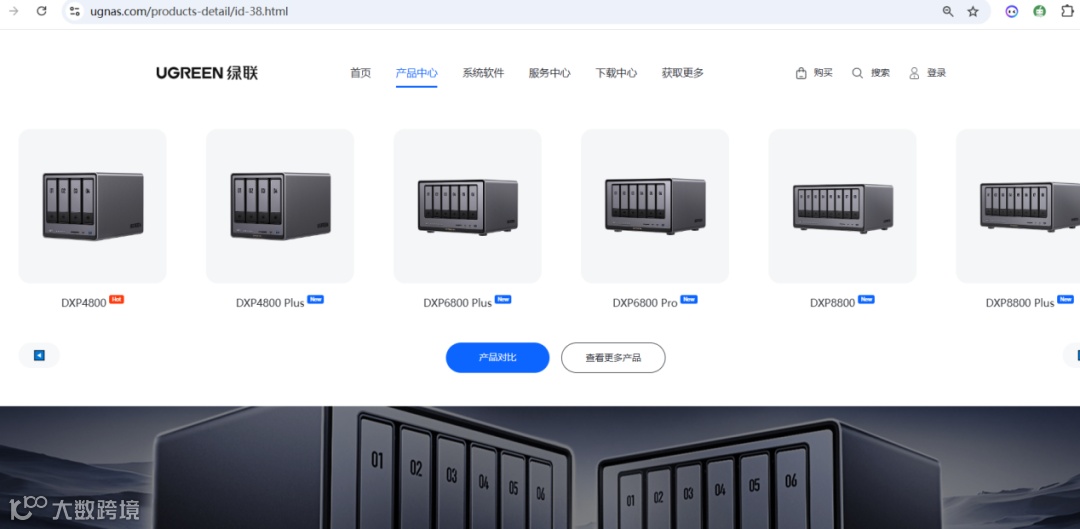The width and height of the screenshot is (1080, 529).
Task: Click the 购买 link
Action: coord(823,73)
